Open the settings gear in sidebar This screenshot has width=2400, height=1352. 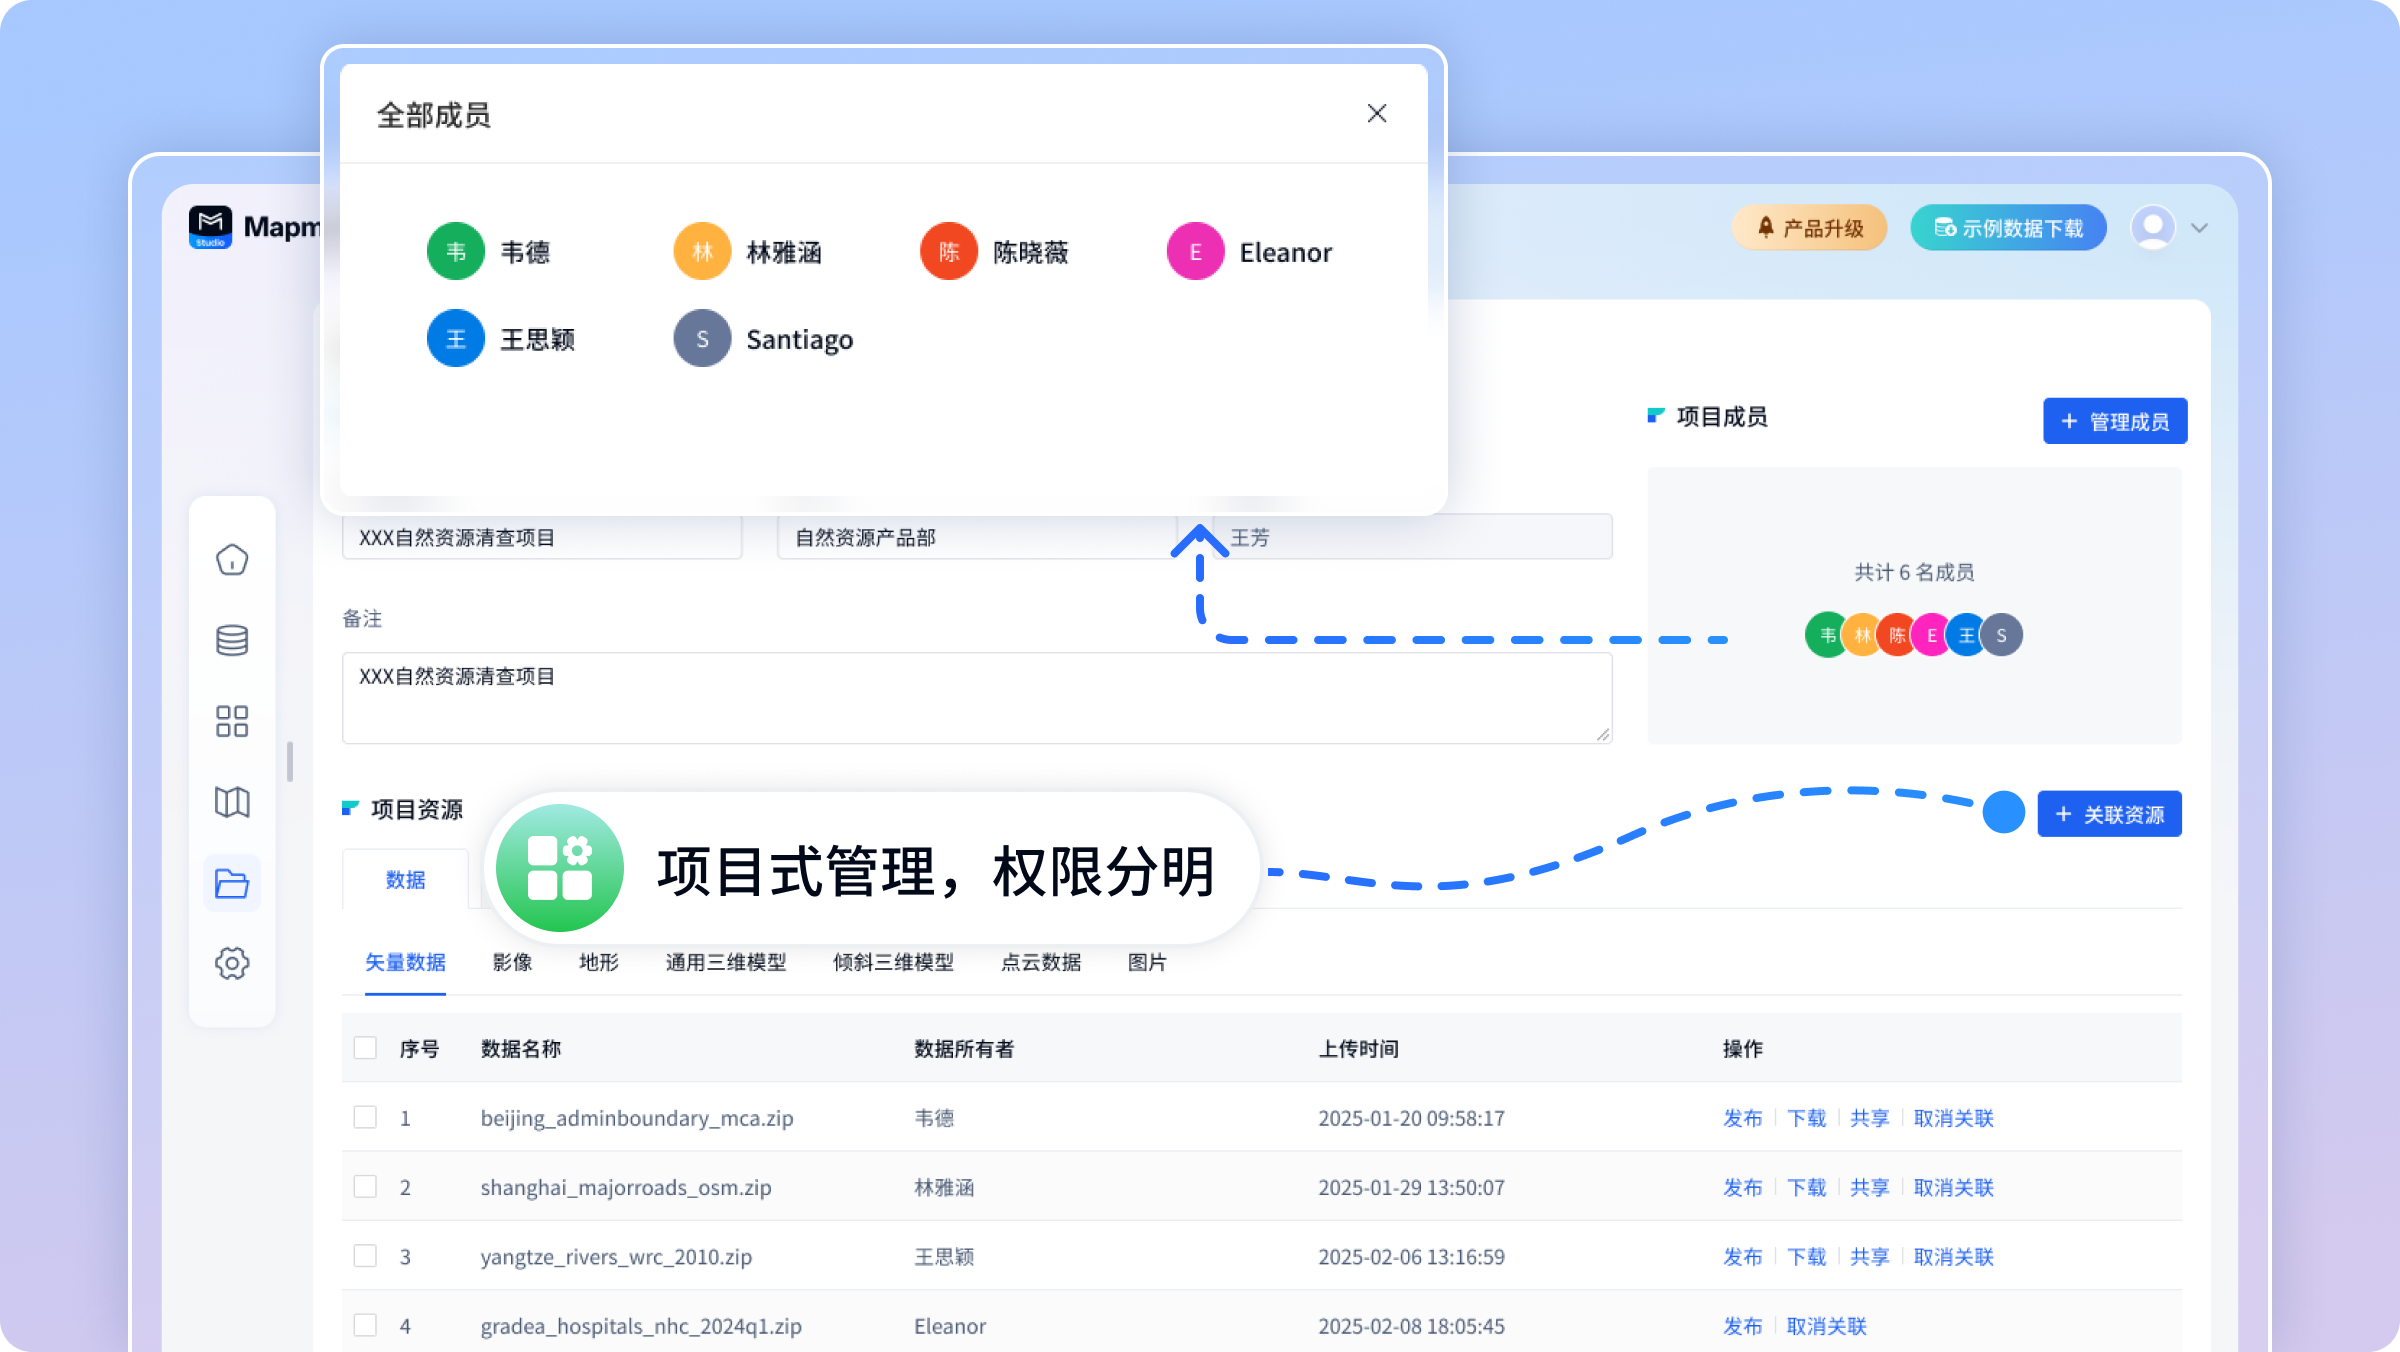(x=232, y=964)
